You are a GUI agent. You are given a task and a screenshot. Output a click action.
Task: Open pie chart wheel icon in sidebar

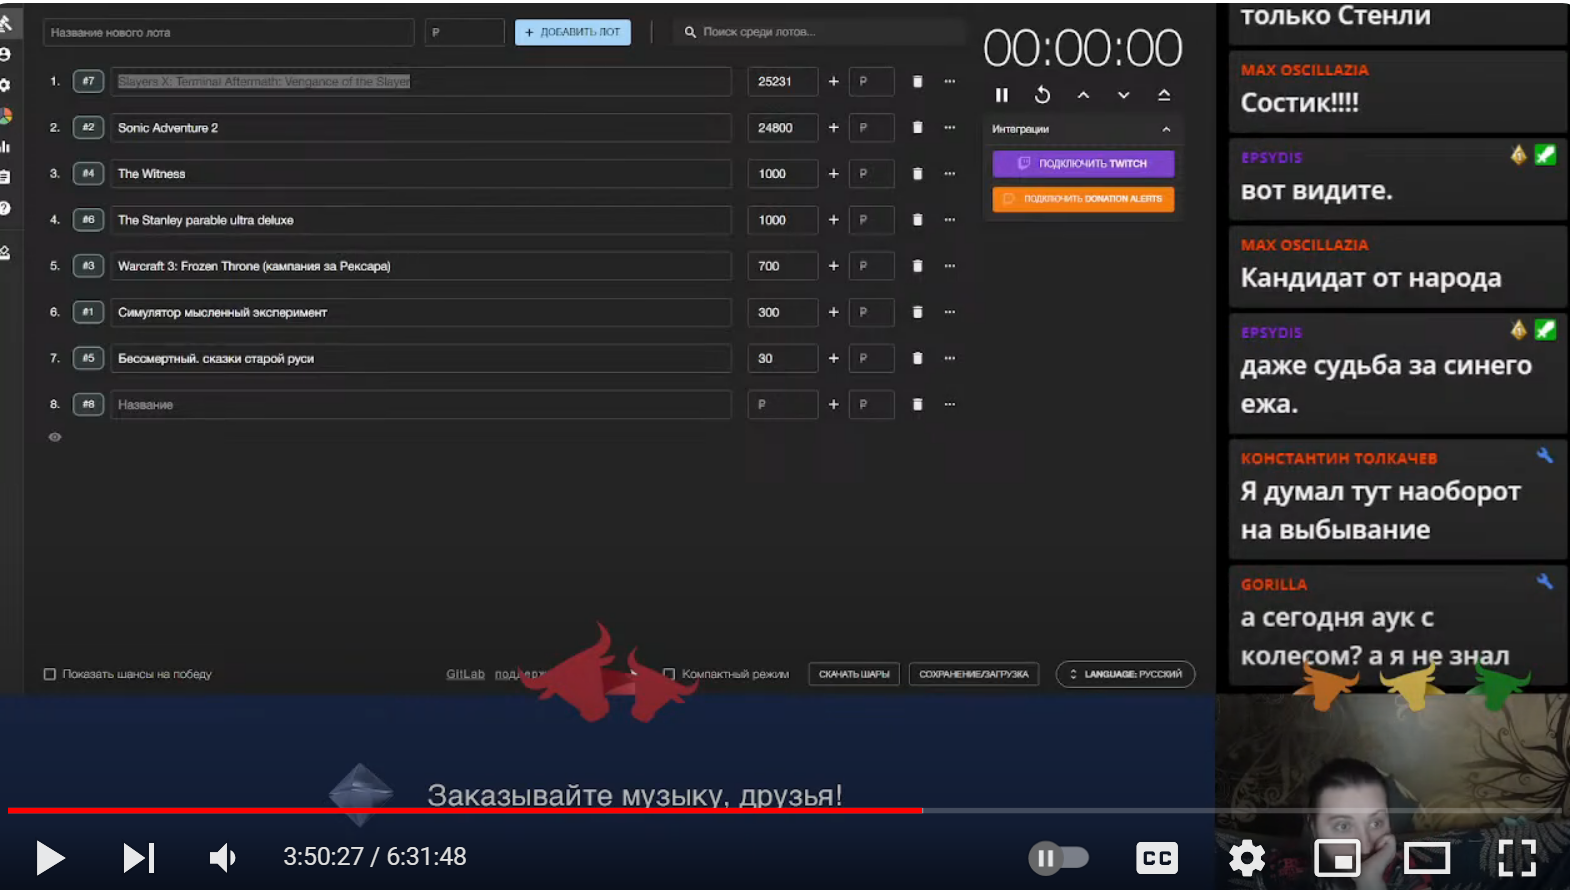tap(6, 116)
